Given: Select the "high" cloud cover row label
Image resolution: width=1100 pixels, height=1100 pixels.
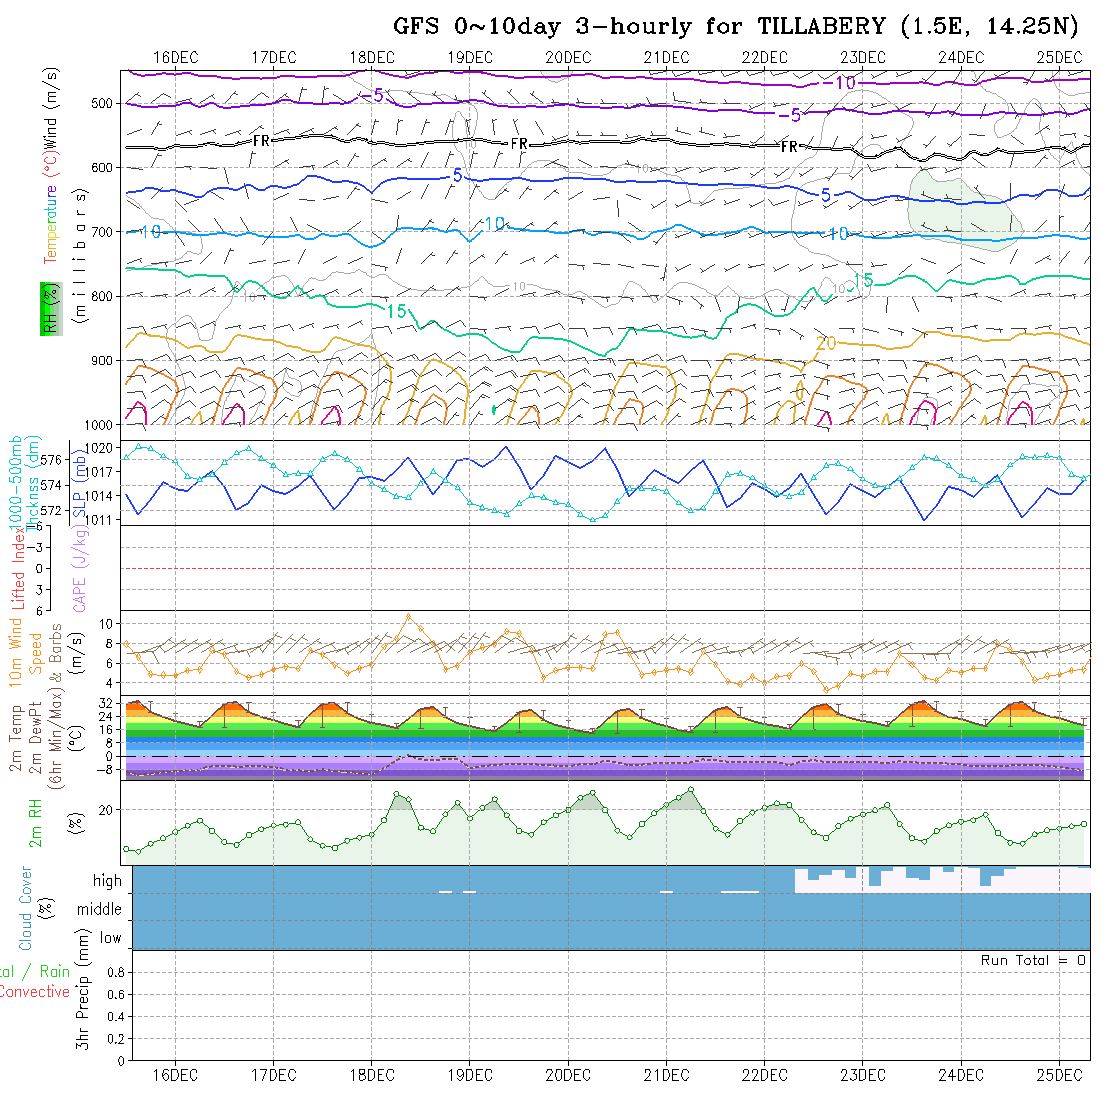Looking at the screenshot, I should pyautogui.click(x=107, y=881).
